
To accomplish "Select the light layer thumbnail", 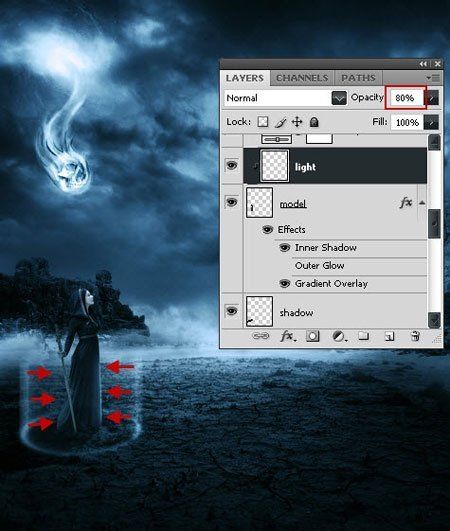I will point(274,166).
